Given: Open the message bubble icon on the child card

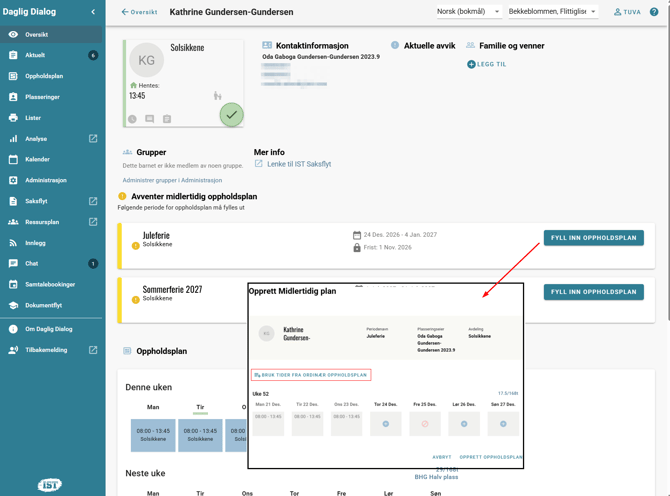Looking at the screenshot, I should pyautogui.click(x=150, y=119).
